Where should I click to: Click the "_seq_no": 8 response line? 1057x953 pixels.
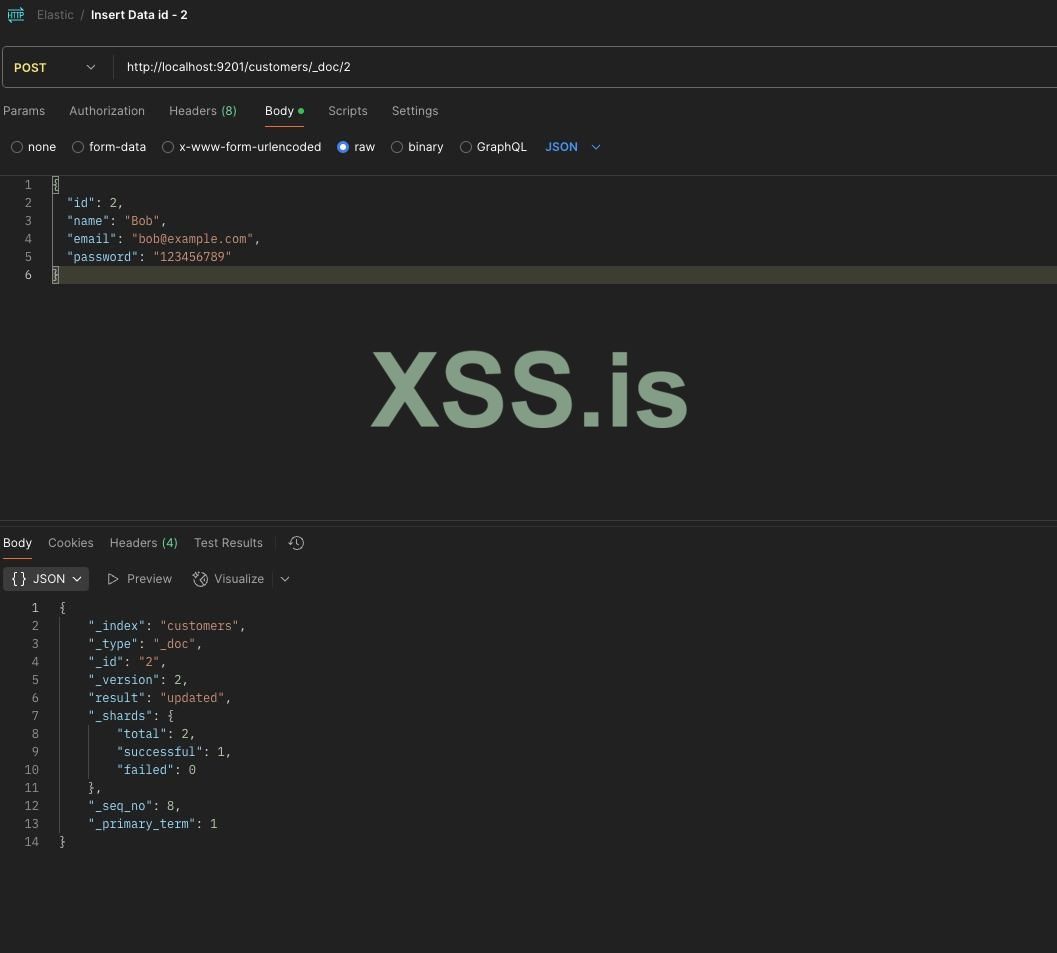[134, 805]
